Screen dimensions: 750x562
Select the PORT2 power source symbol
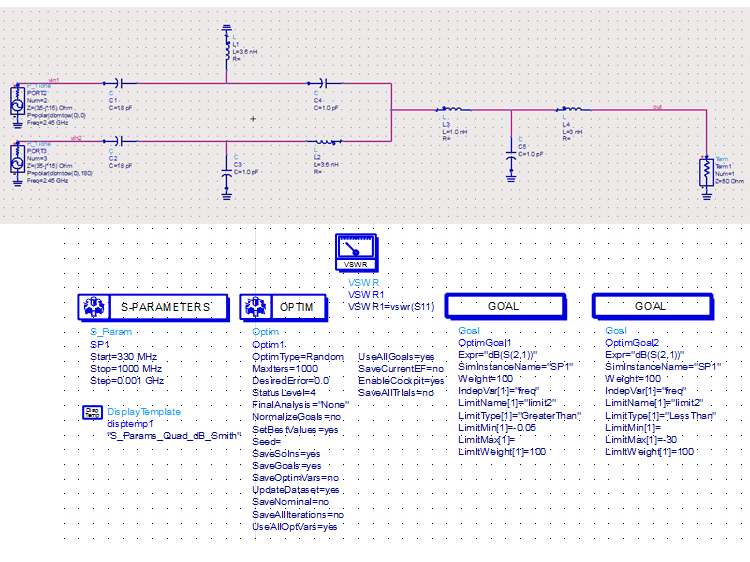click(17, 106)
